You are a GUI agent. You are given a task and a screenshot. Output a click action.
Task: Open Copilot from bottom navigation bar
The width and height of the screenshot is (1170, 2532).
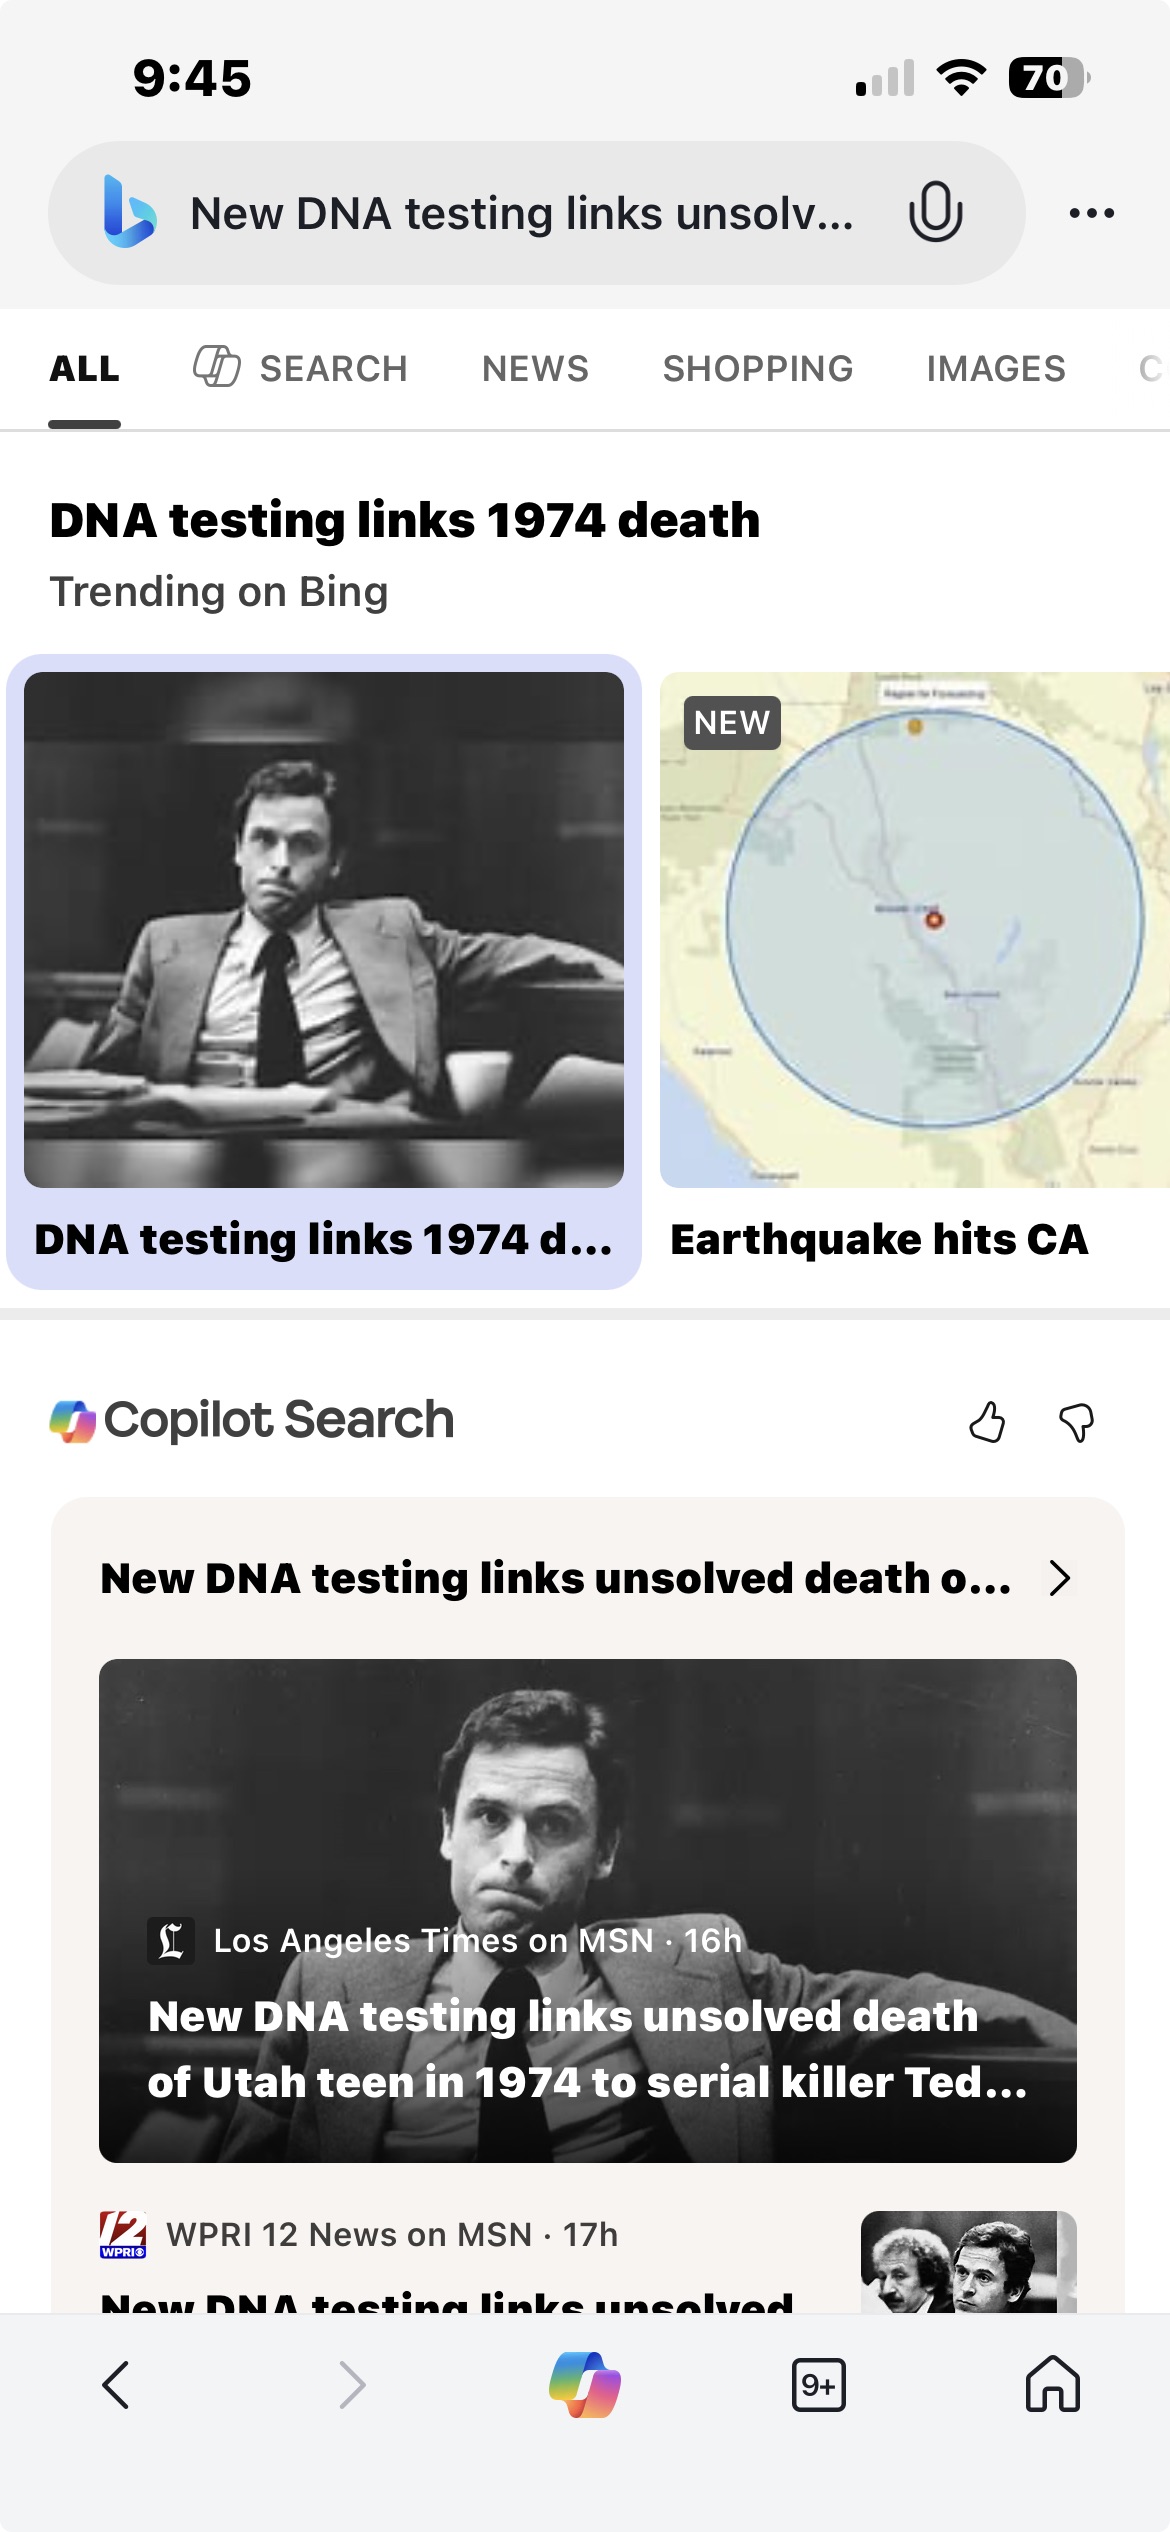tap(585, 2385)
